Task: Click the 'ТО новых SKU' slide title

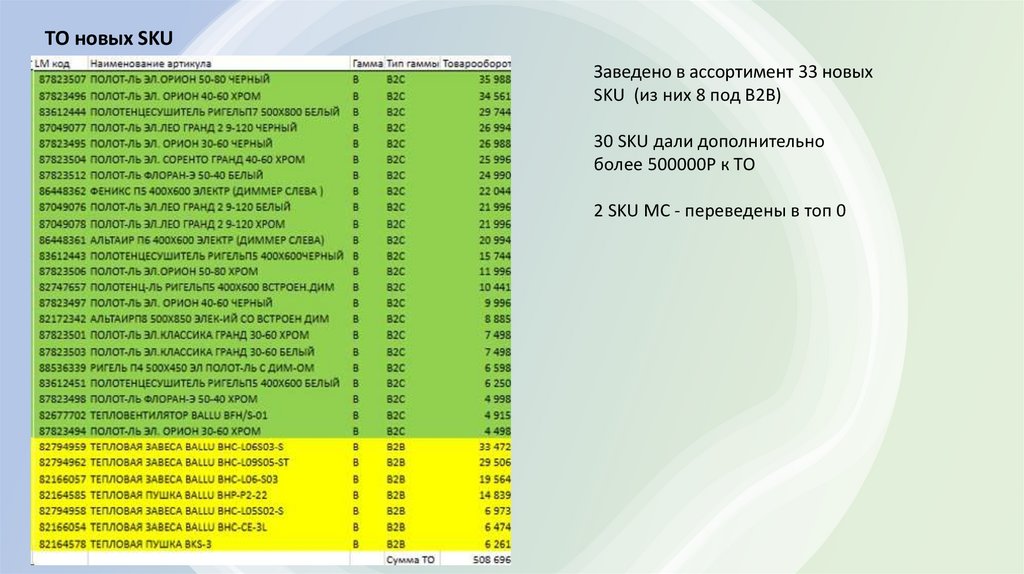Action: click(108, 39)
